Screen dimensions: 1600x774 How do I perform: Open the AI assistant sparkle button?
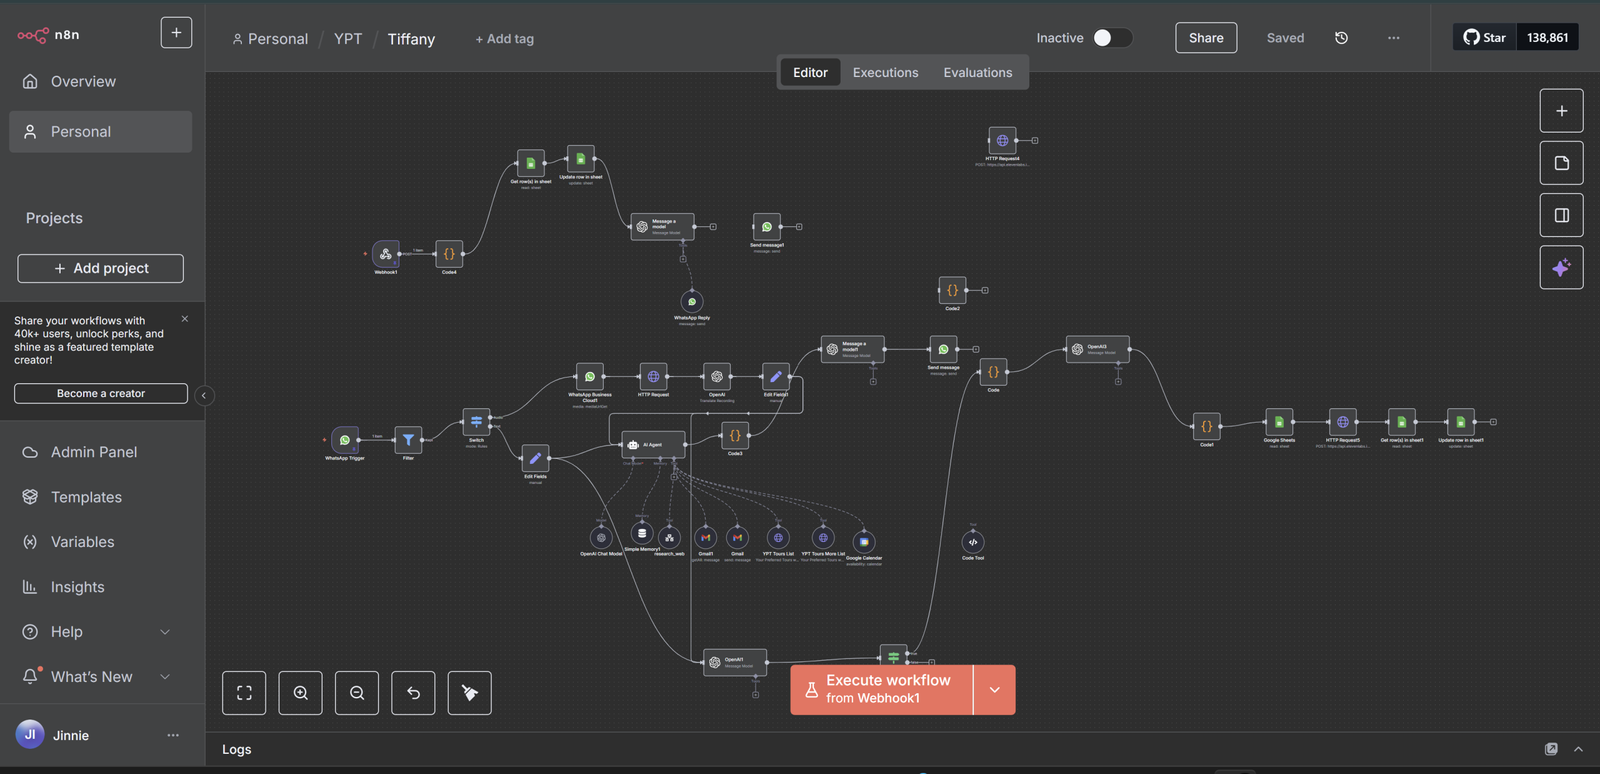pos(1561,268)
